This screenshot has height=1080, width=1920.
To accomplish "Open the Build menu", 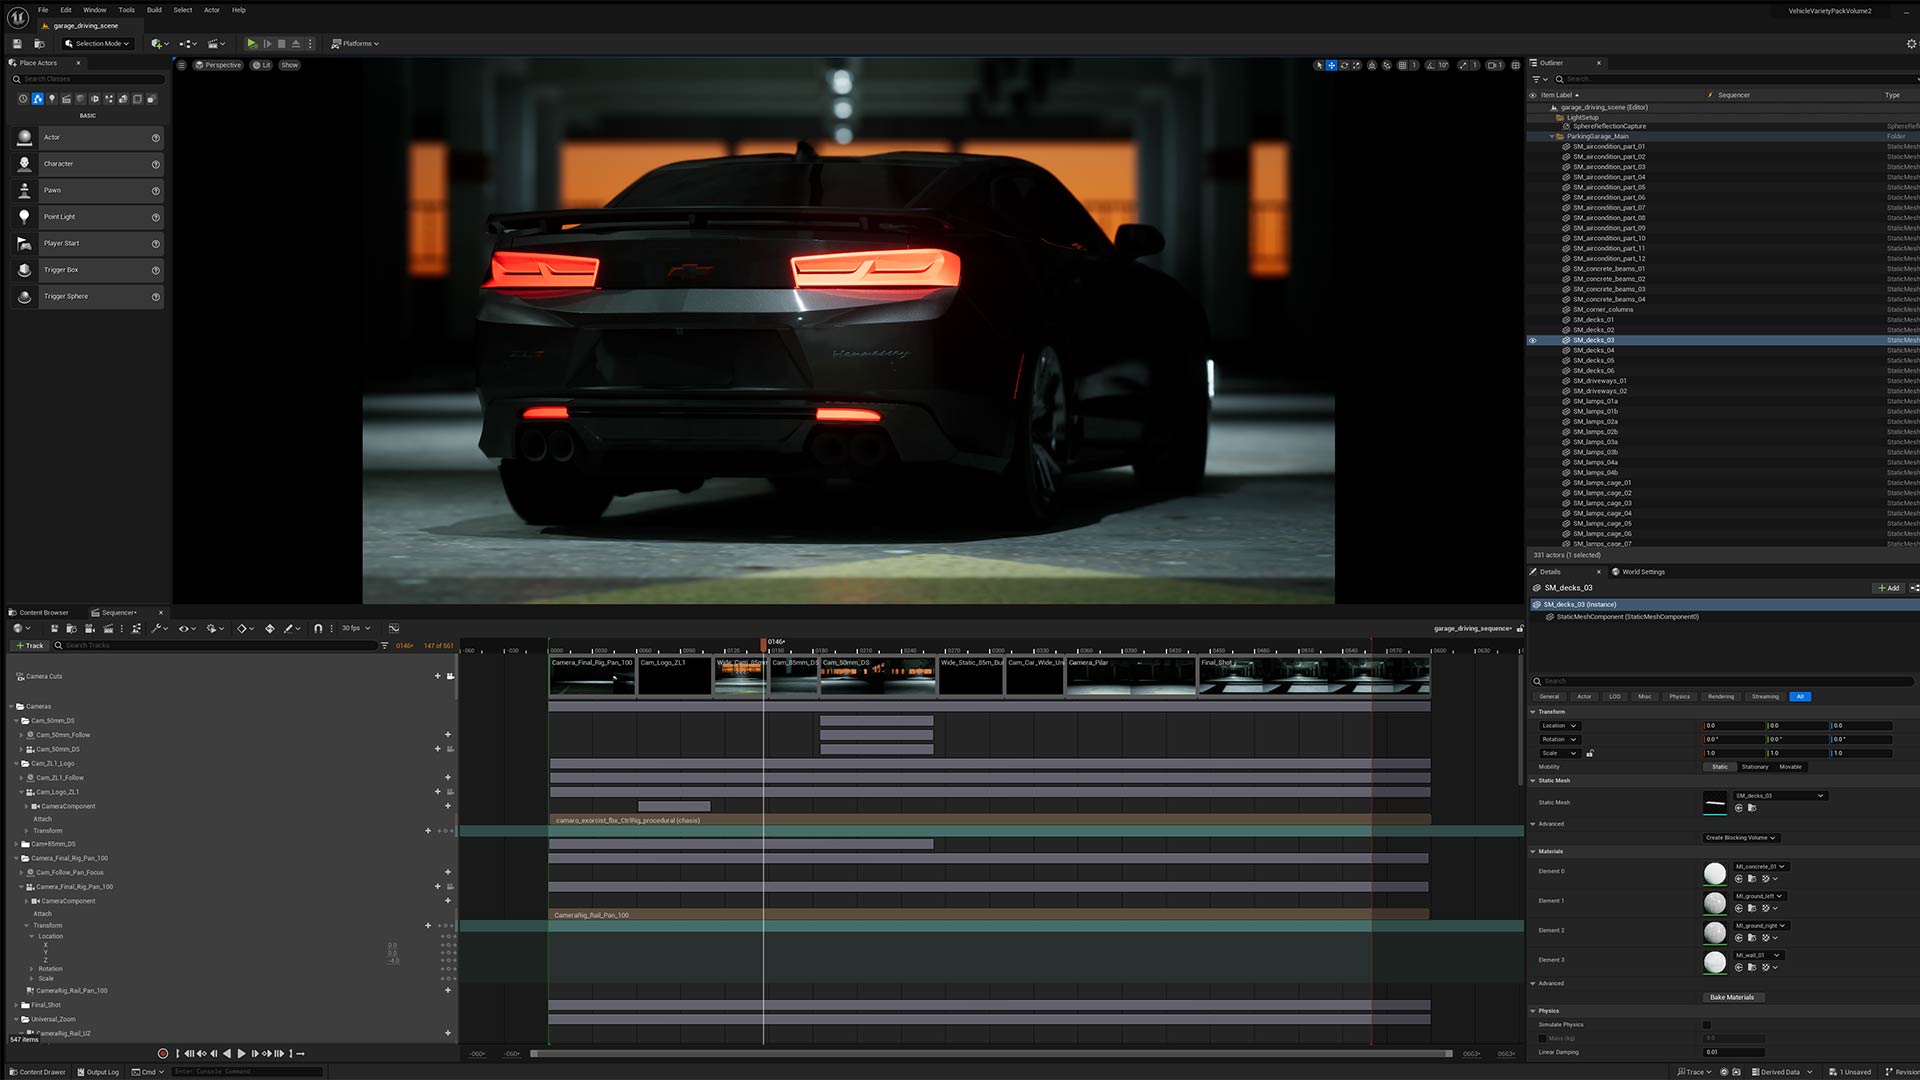I will (x=154, y=10).
